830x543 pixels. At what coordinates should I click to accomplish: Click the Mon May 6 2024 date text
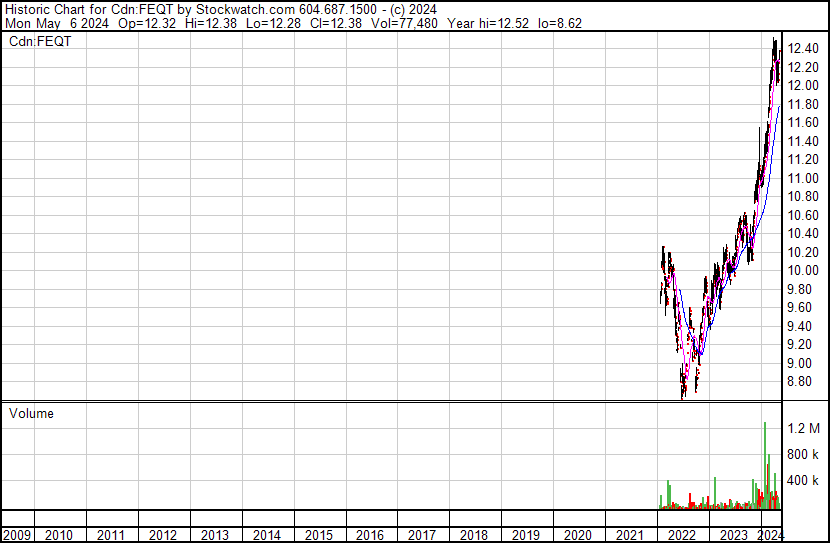point(52,22)
